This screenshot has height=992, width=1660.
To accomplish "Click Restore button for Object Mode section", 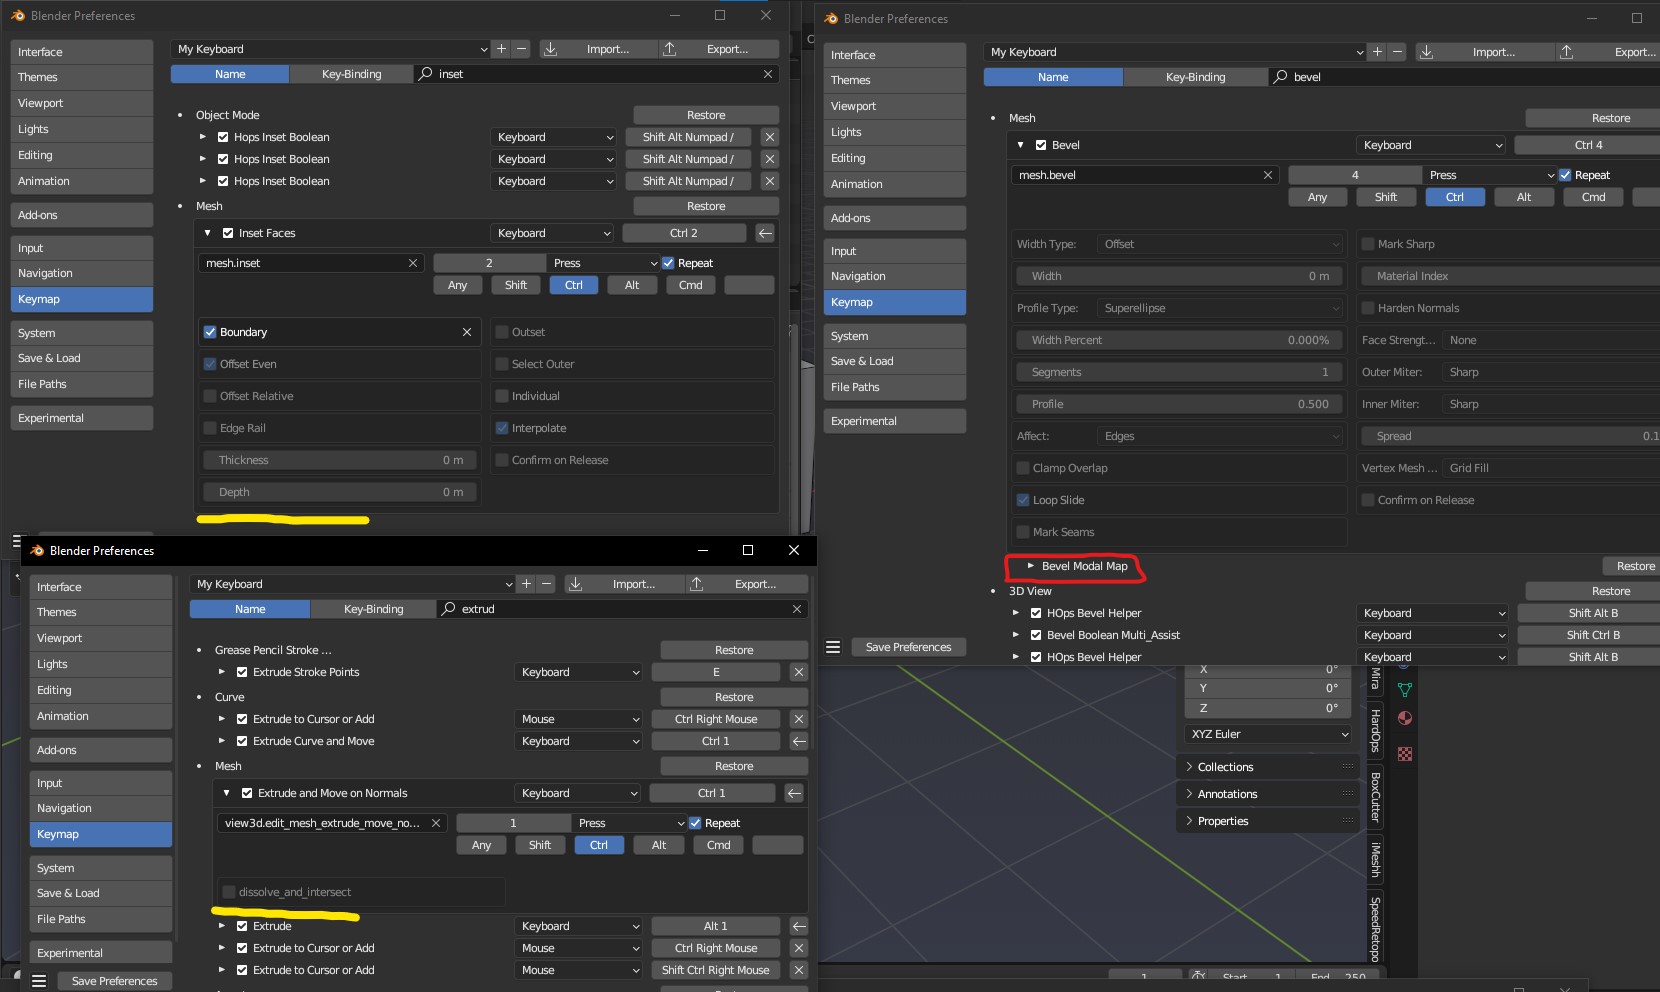I will tap(706, 115).
